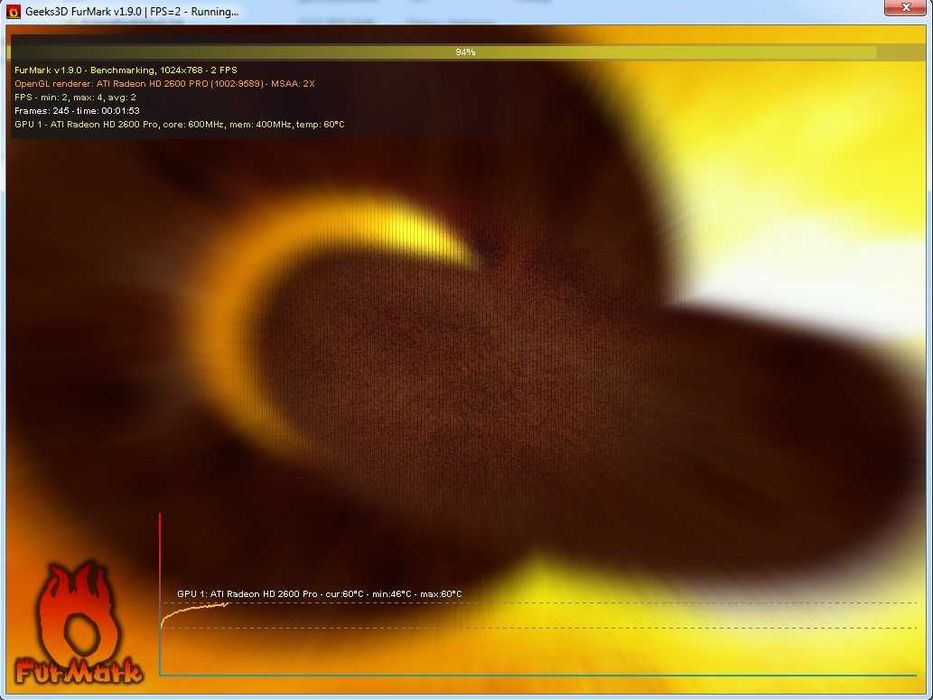Viewport: 933px width, 700px height.
Task: Click the 'FPS - min: 2, max: 4, avg: 2' line
Action: pos(75,97)
